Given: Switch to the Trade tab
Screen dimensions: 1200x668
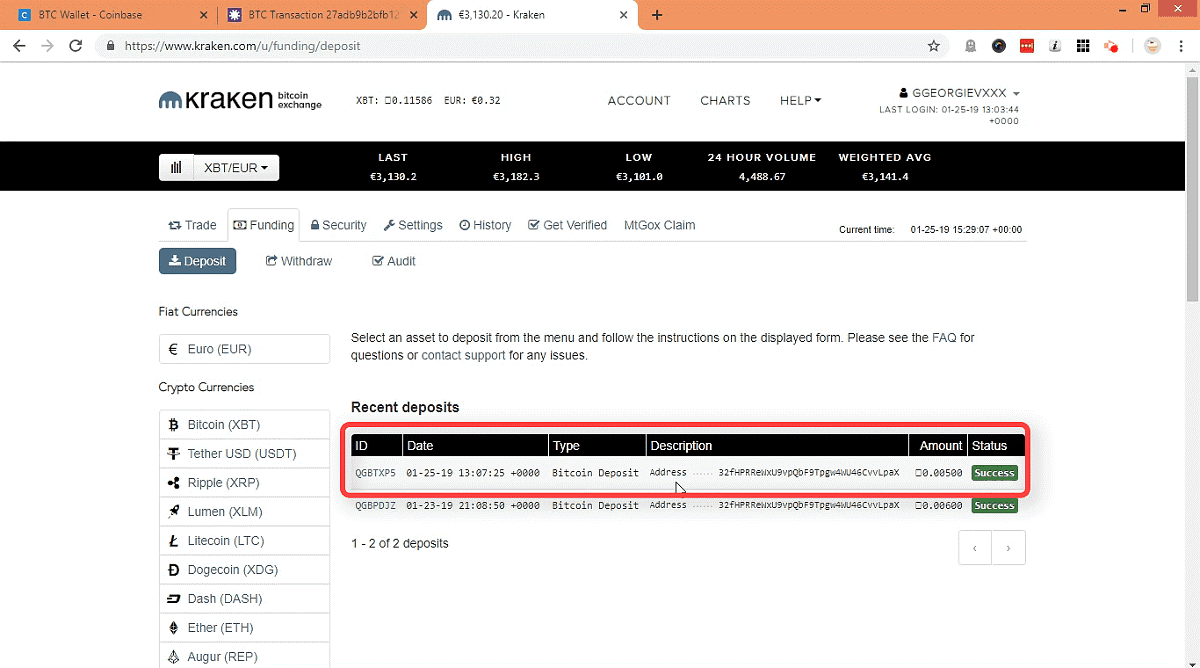Looking at the screenshot, I should tap(193, 225).
